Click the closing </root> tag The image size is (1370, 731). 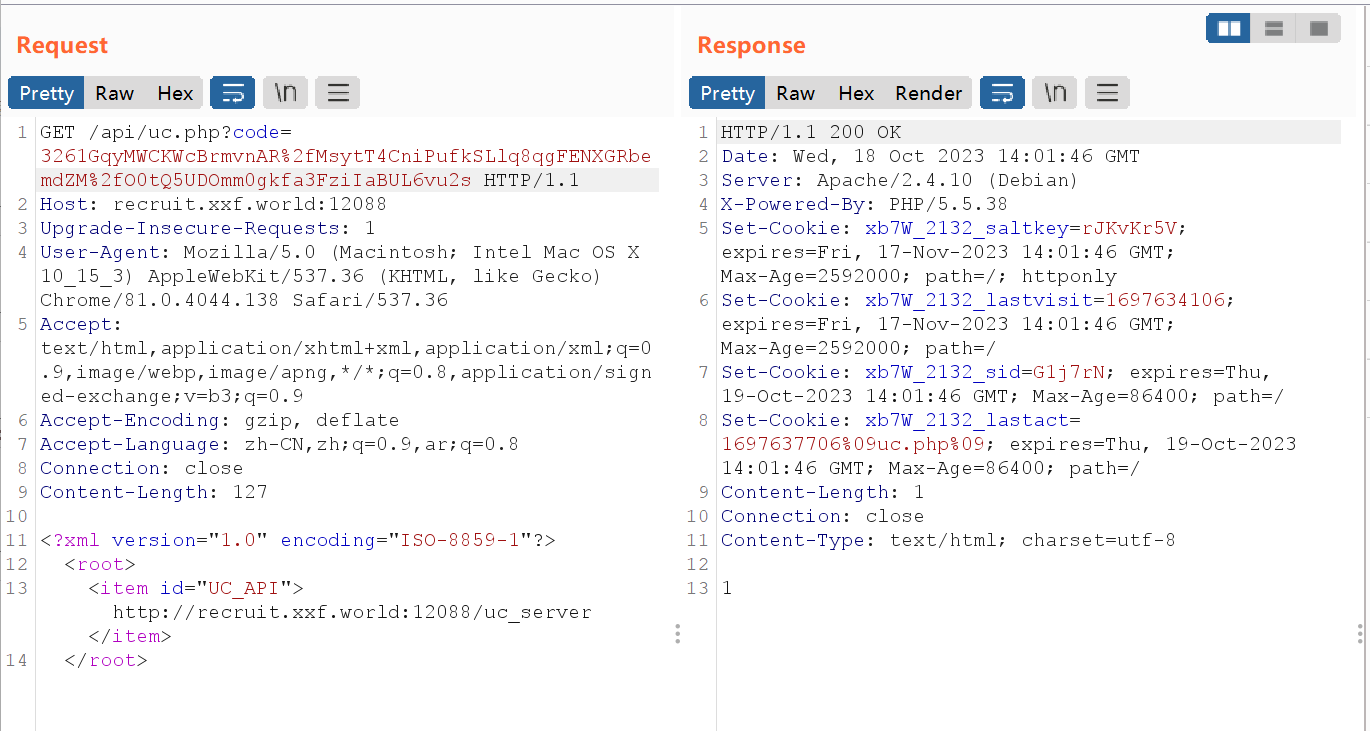105,660
